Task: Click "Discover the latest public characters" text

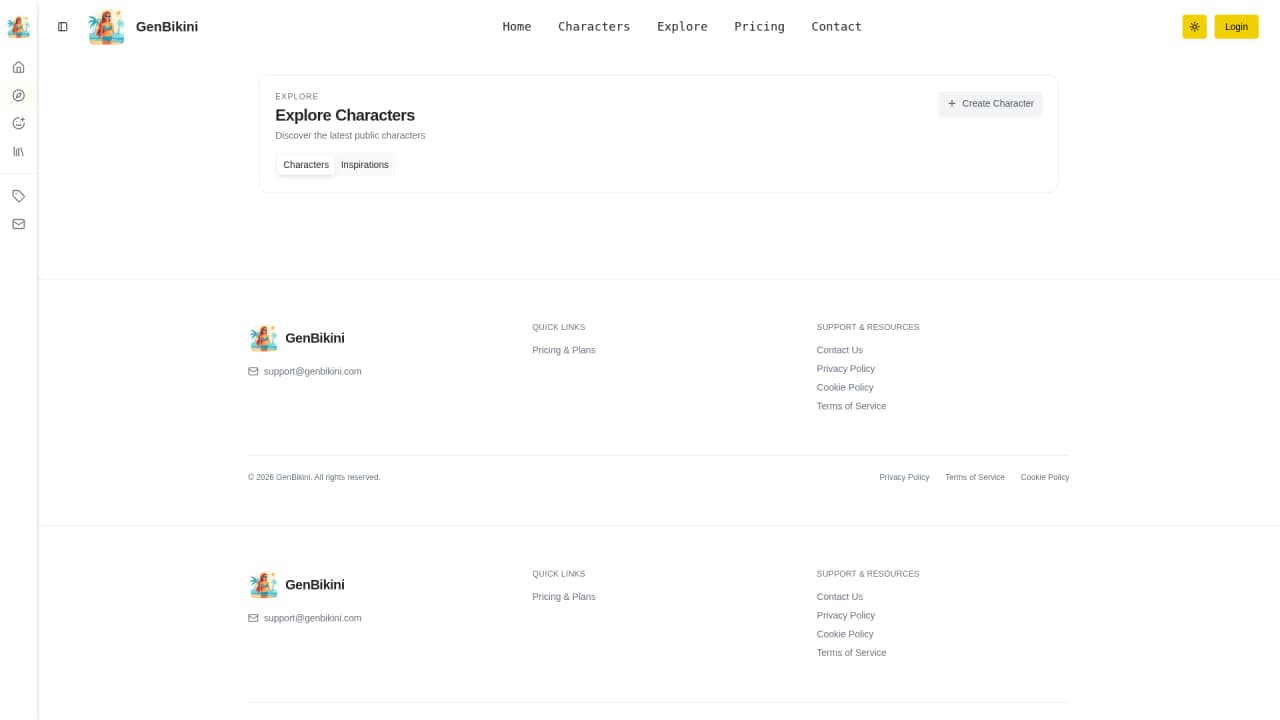Action: (x=350, y=135)
